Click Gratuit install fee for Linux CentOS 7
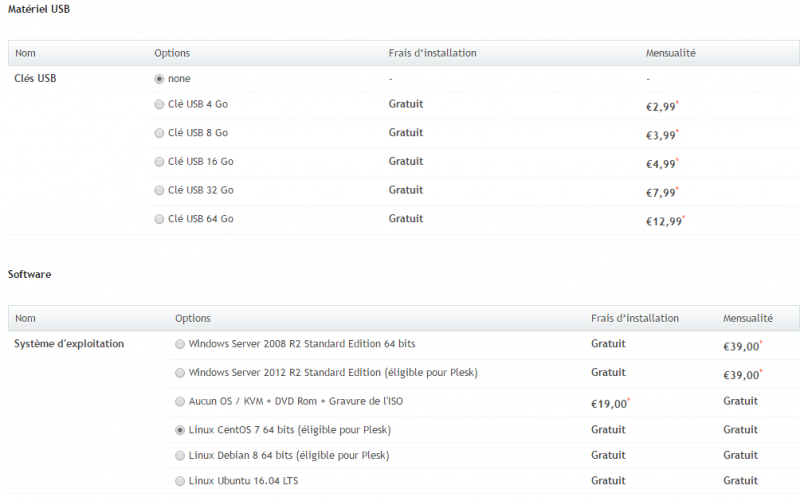The width and height of the screenshot is (800, 501). 608,430
